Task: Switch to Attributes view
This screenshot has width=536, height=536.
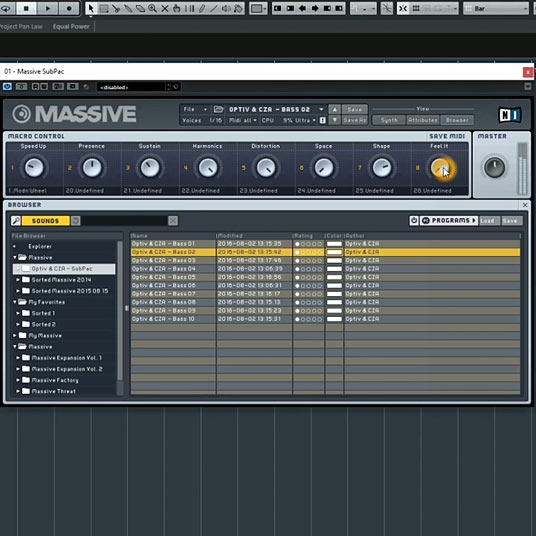Action: 423,120
